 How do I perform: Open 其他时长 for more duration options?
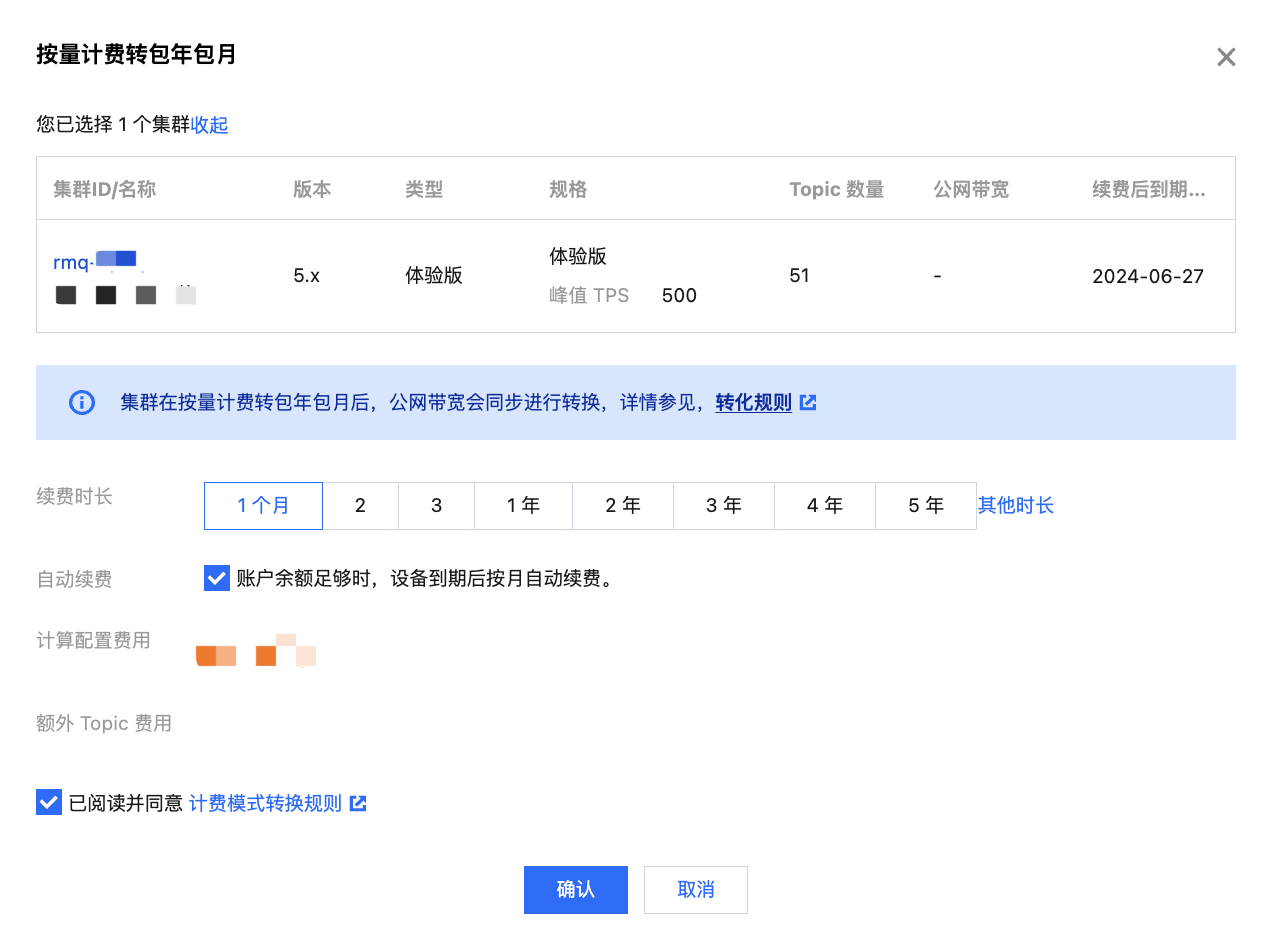tap(1016, 506)
